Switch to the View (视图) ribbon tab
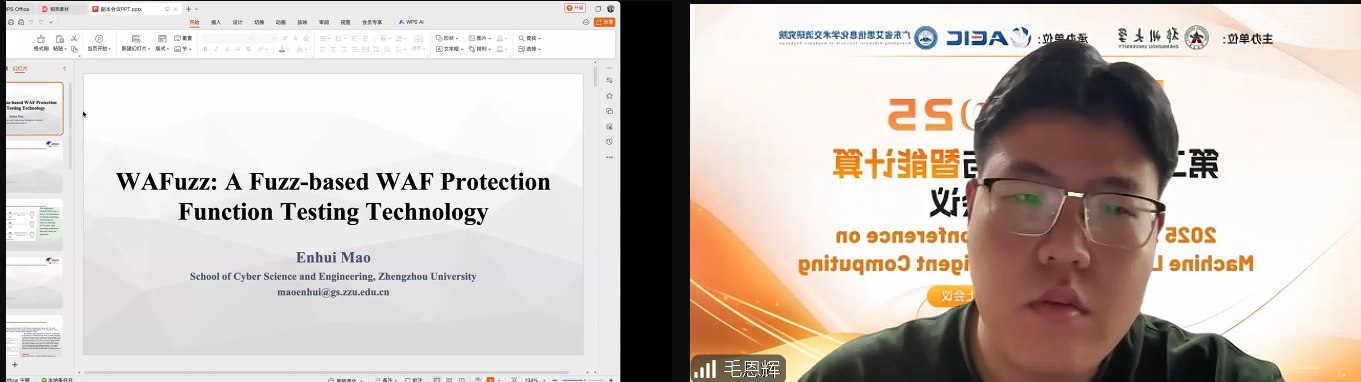The width and height of the screenshot is (1361, 382). tap(345, 21)
